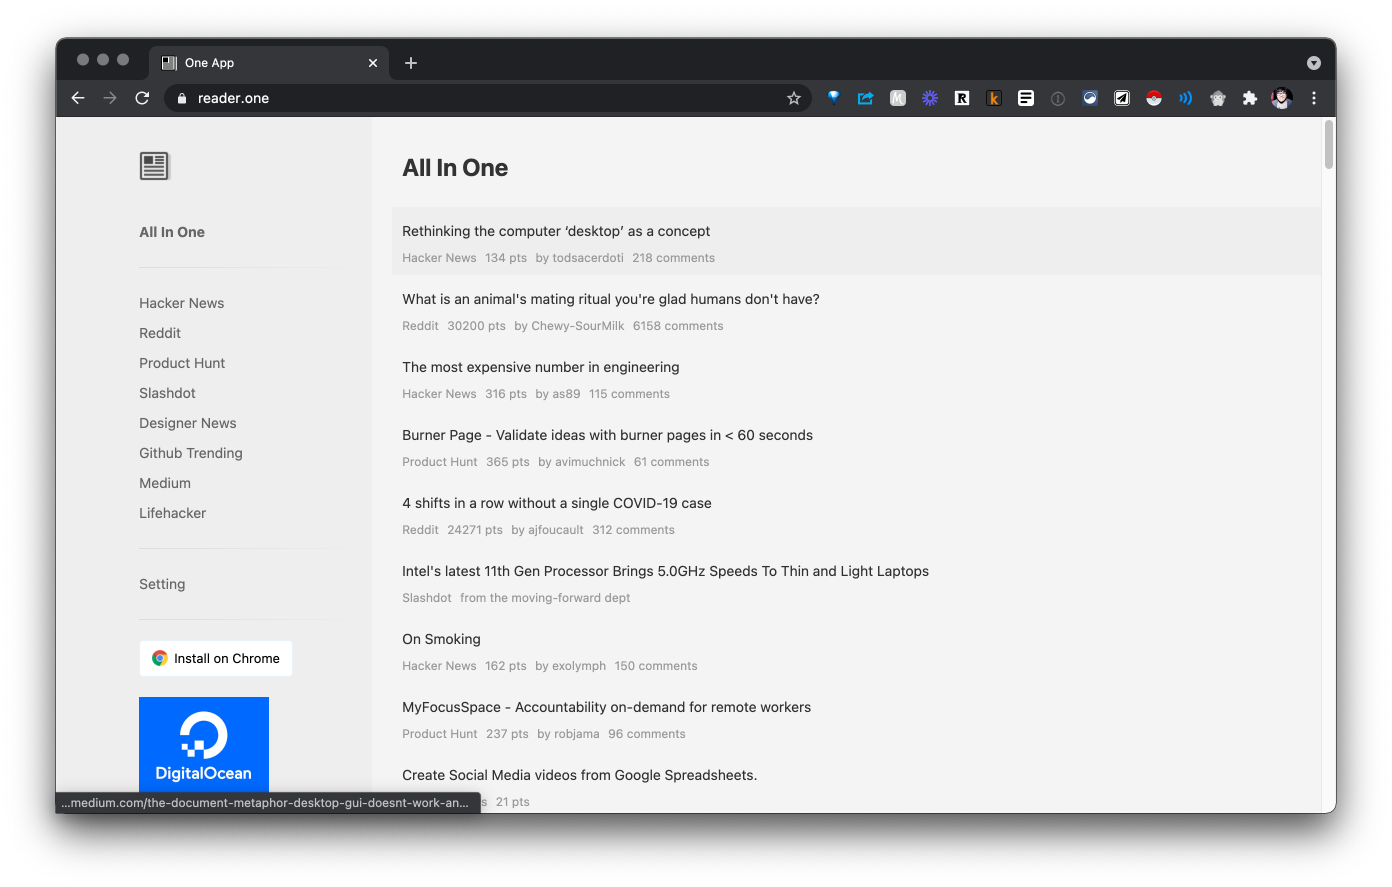Click the 96 comments link
This screenshot has width=1392, height=887.
click(647, 734)
